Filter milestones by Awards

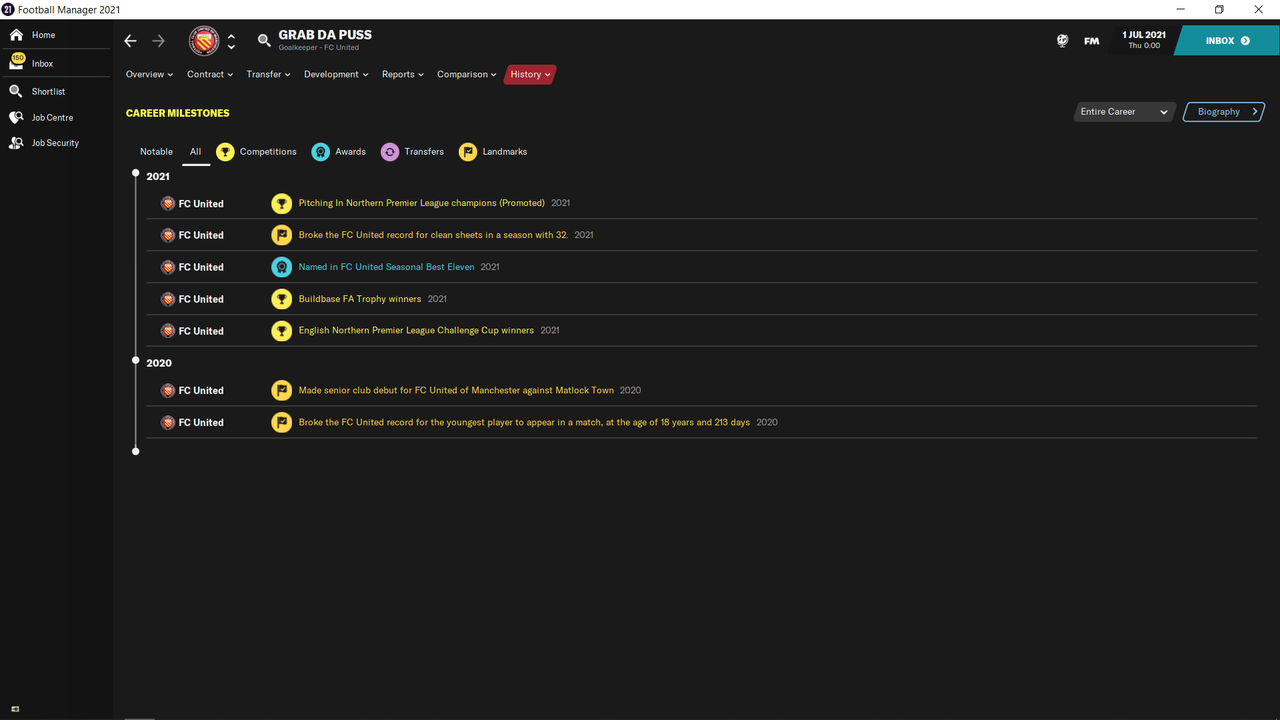click(350, 152)
